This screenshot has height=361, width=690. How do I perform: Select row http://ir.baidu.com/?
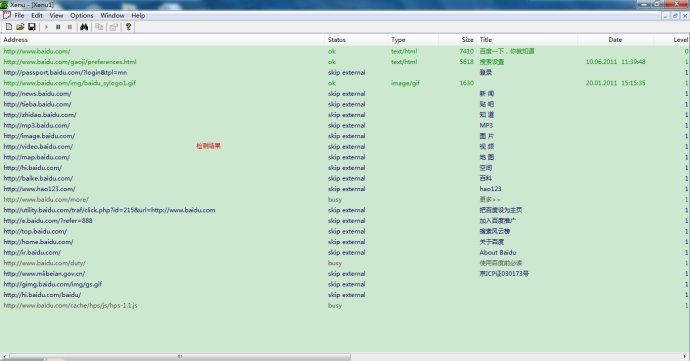(345, 252)
